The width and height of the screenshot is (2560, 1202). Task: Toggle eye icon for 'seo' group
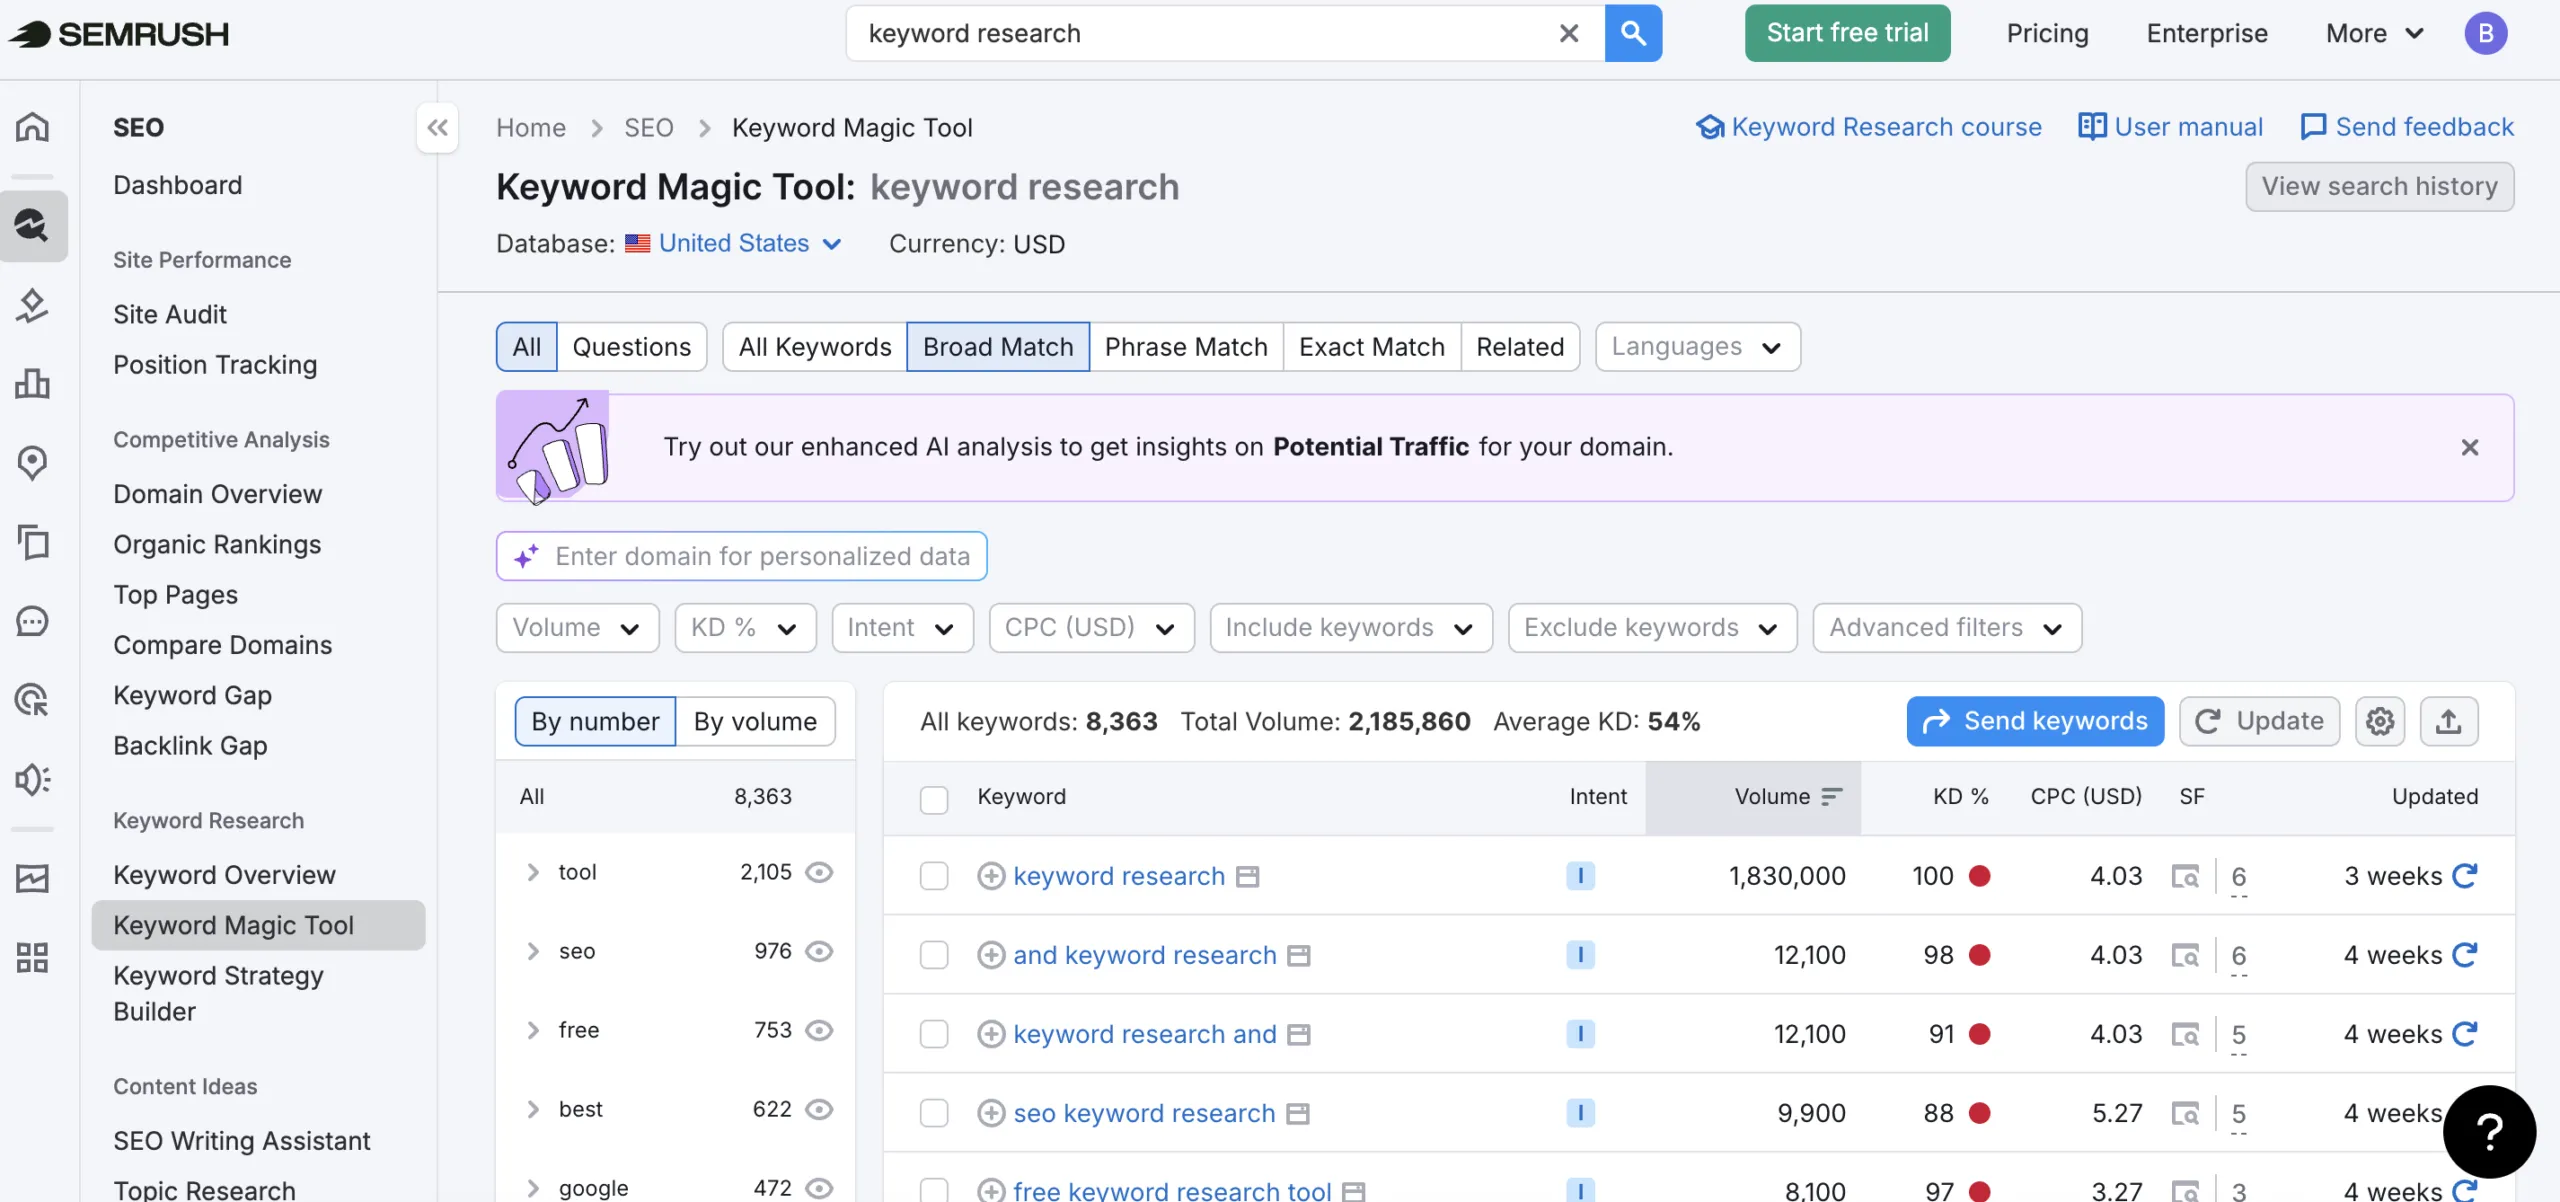(819, 951)
